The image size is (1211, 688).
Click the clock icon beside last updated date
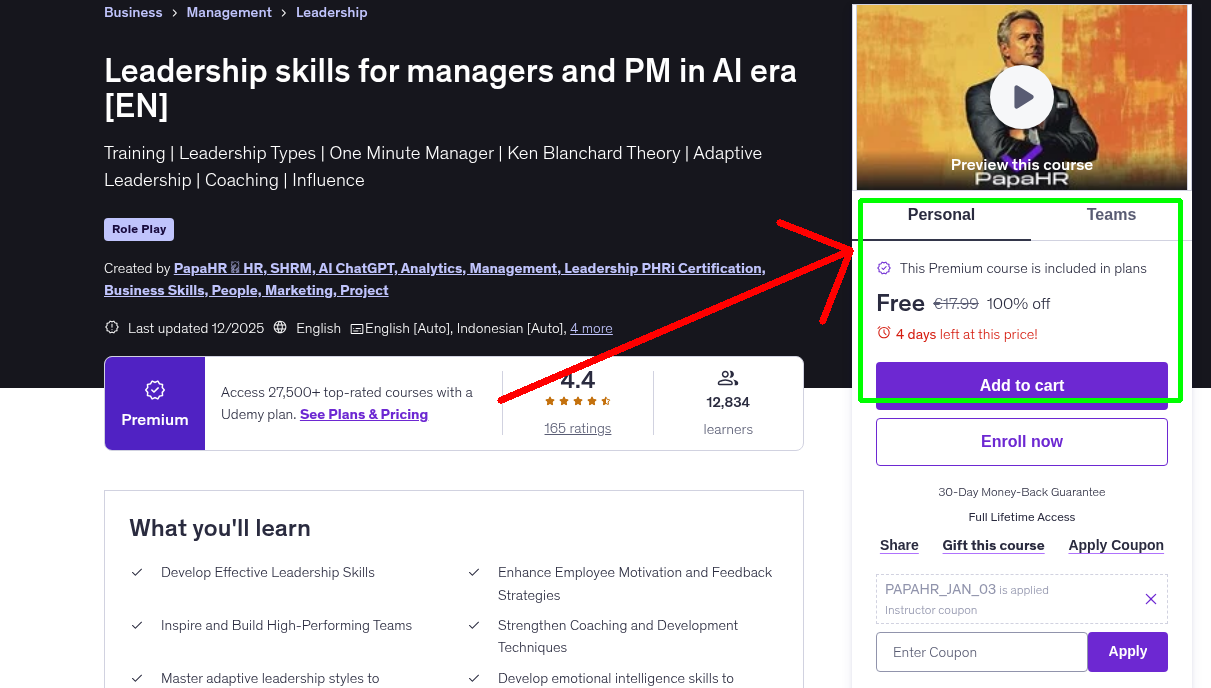point(112,328)
